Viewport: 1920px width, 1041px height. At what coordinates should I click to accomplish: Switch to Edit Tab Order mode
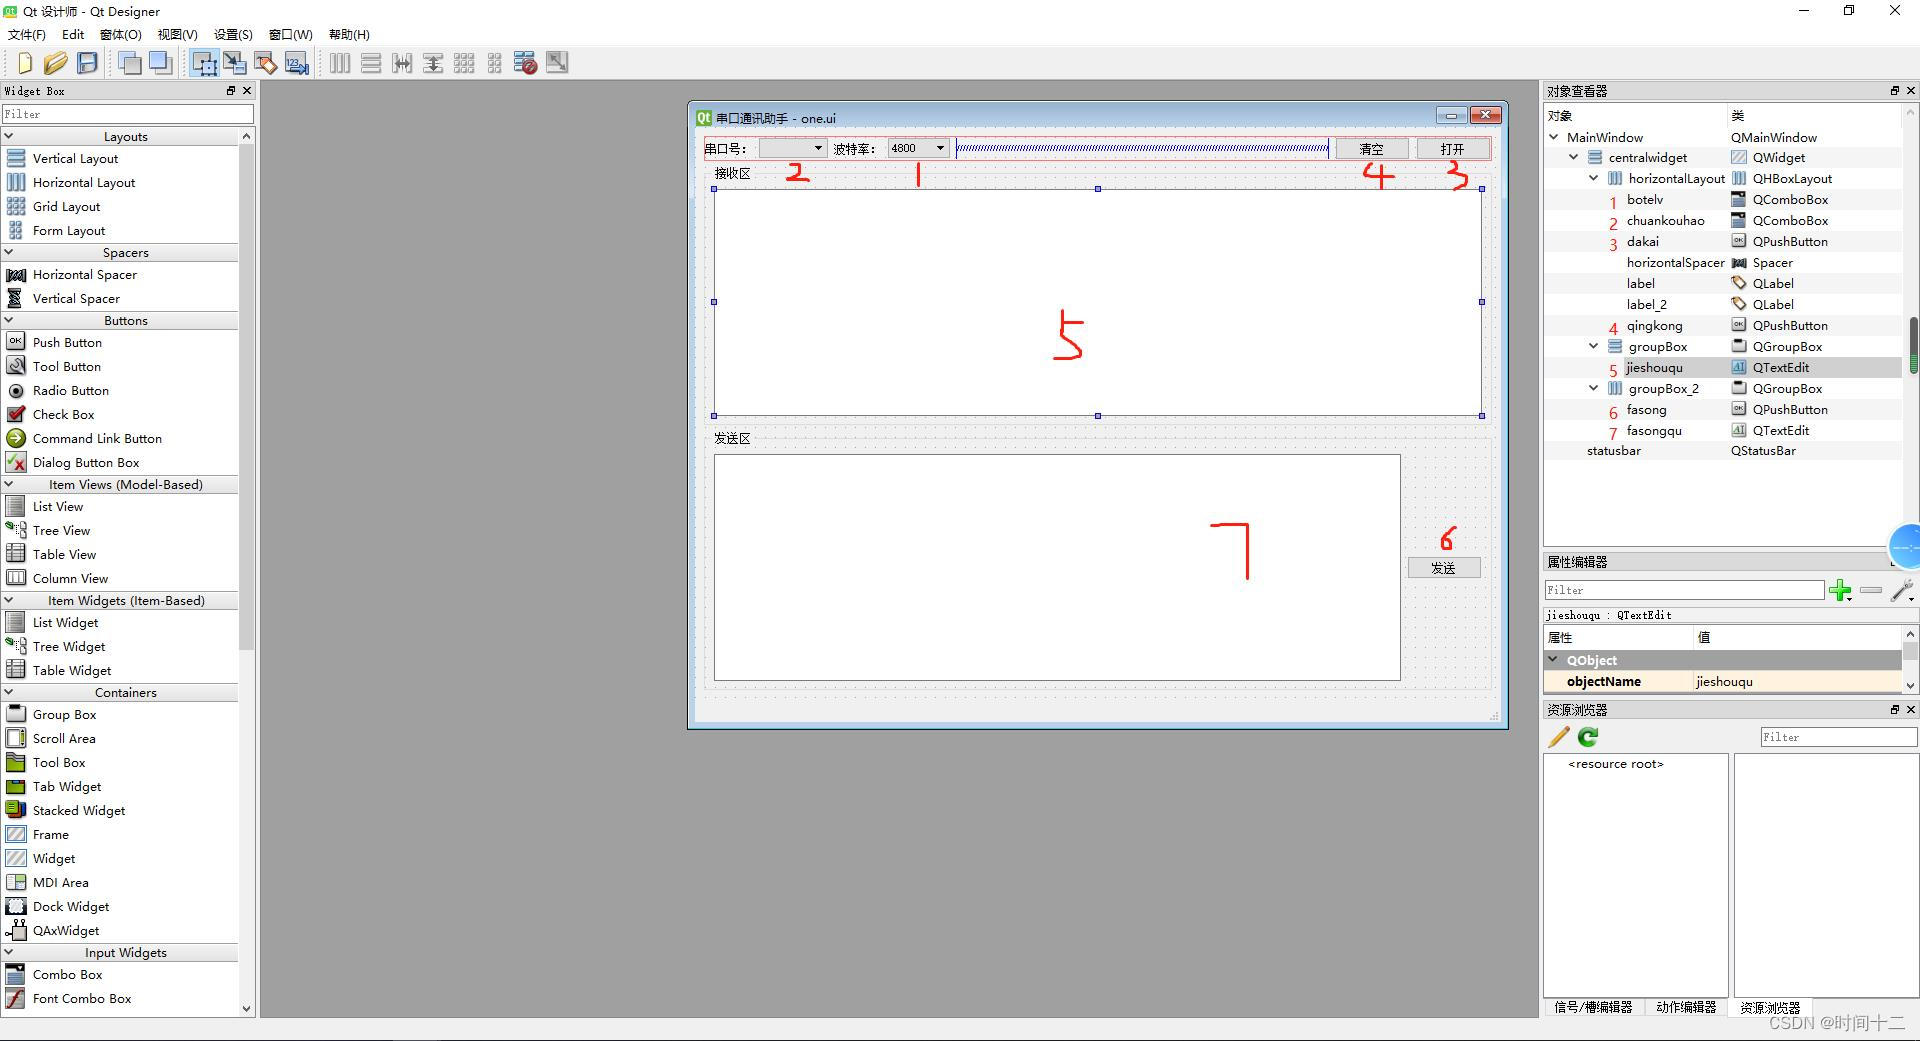pyautogui.click(x=297, y=63)
